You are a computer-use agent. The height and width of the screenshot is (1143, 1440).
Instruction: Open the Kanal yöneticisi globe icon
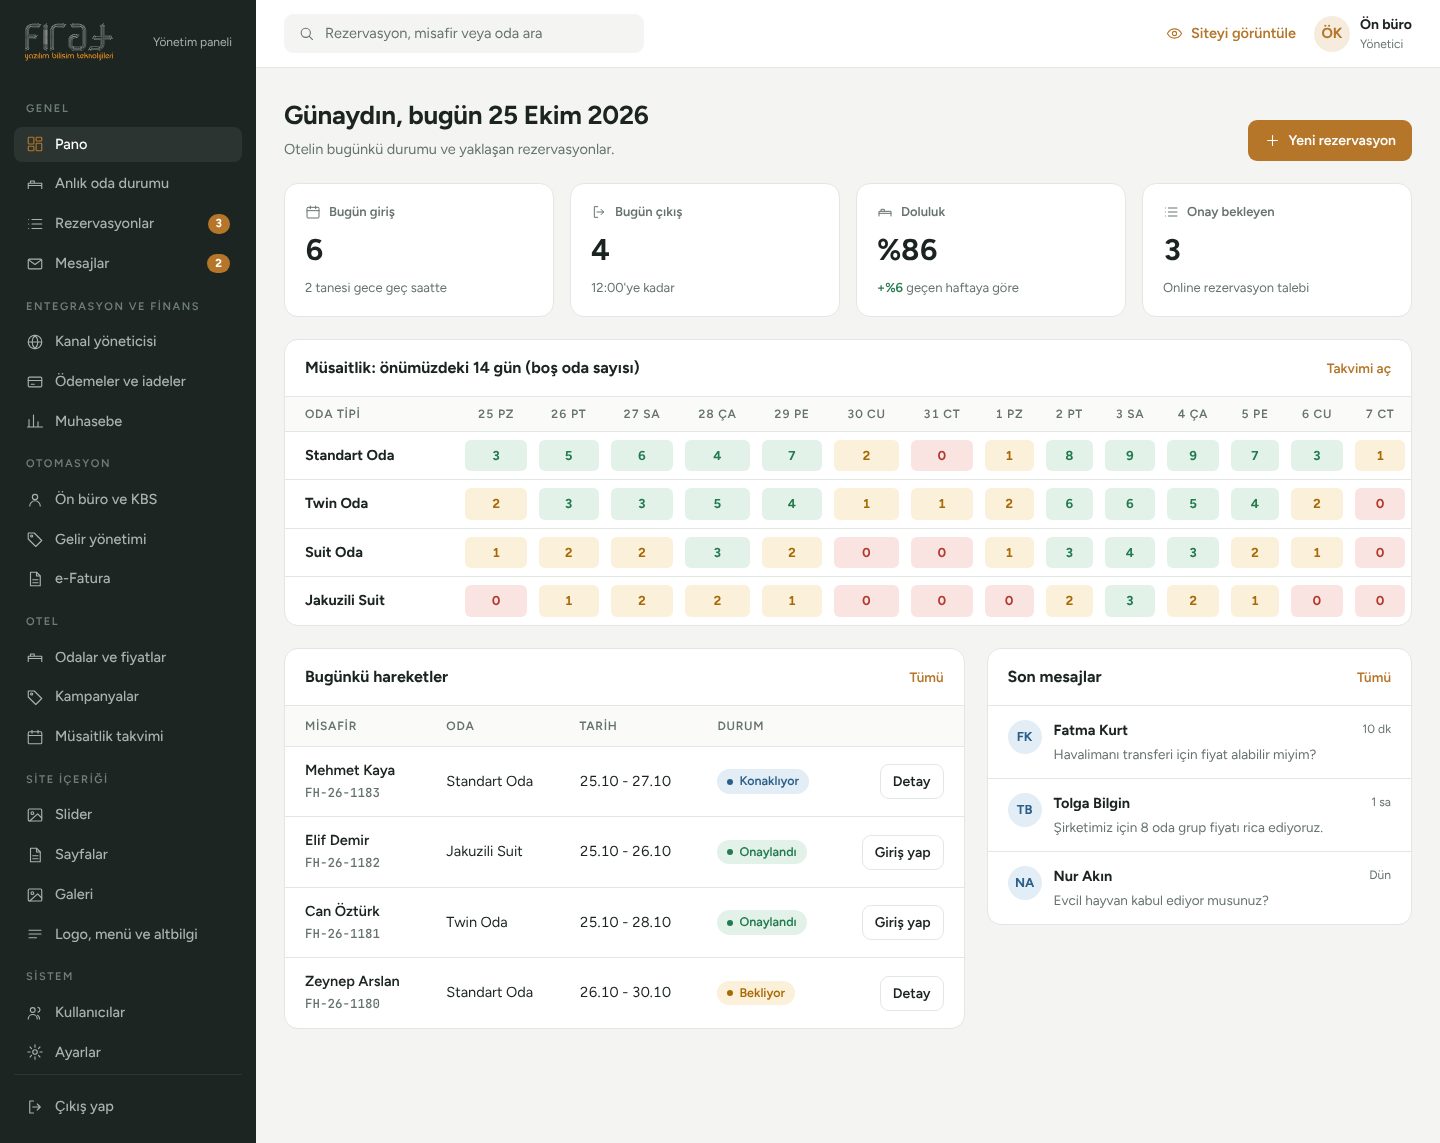pos(35,342)
